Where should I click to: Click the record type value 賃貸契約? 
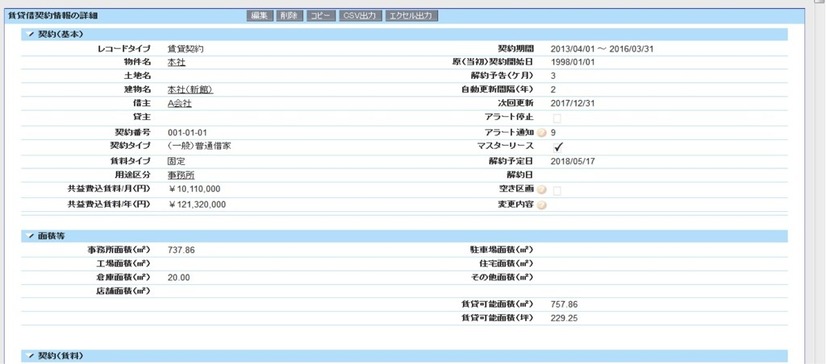[185, 49]
